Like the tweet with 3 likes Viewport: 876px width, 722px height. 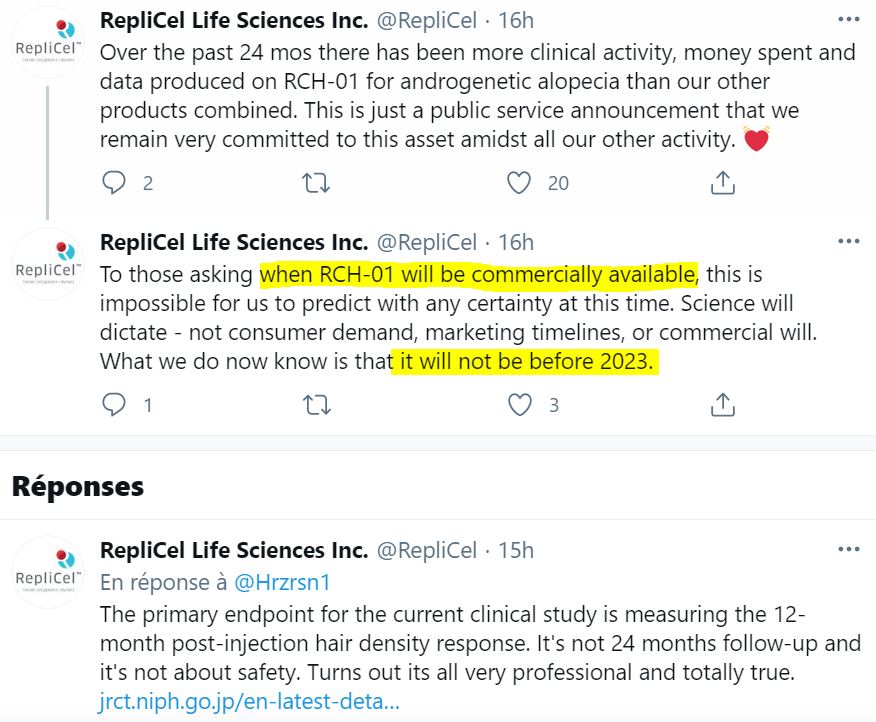click(x=519, y=404)
